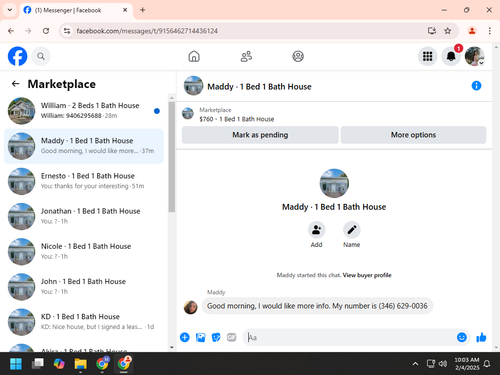The width and height of the screenshot is (500, 375).
Task: Click the browser Forward arrow
Action: [x=28, y=31]
